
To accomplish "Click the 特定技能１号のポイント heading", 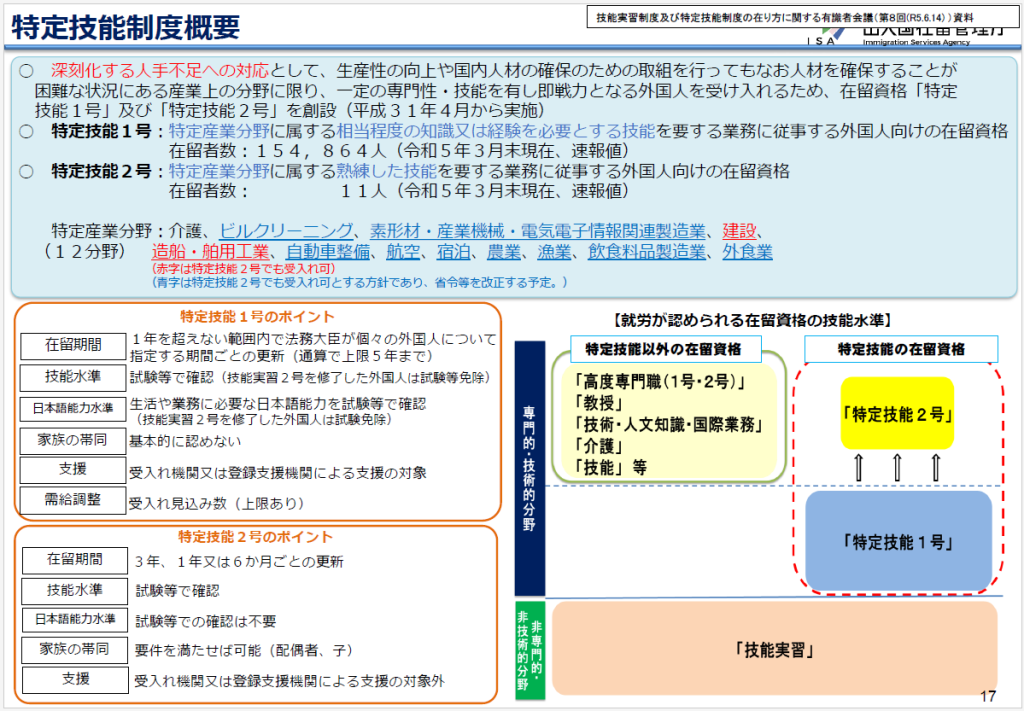I will pos(257,317).
